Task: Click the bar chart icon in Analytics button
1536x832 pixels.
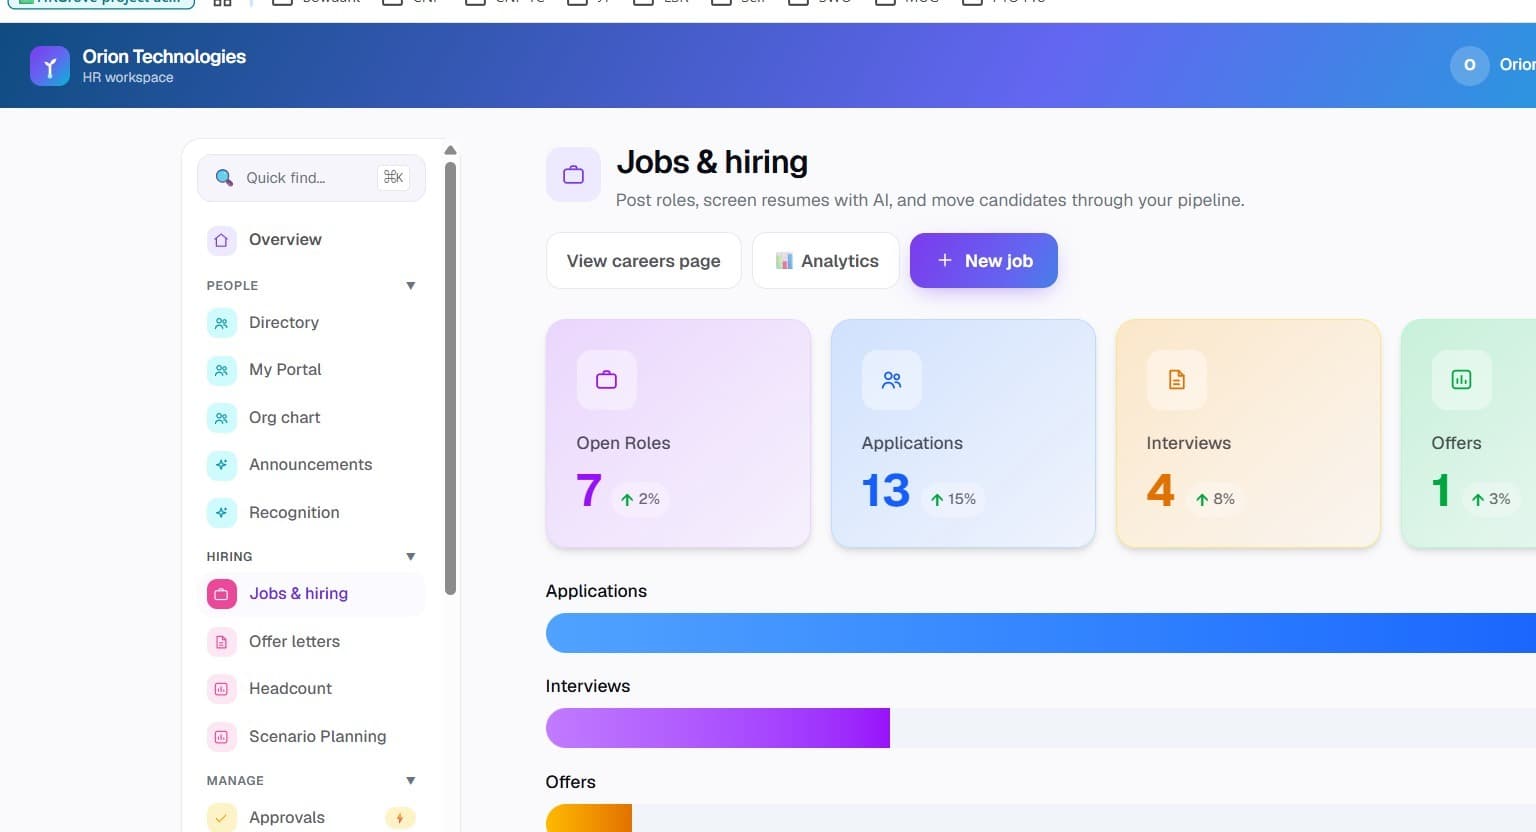Action: (784, 261)
